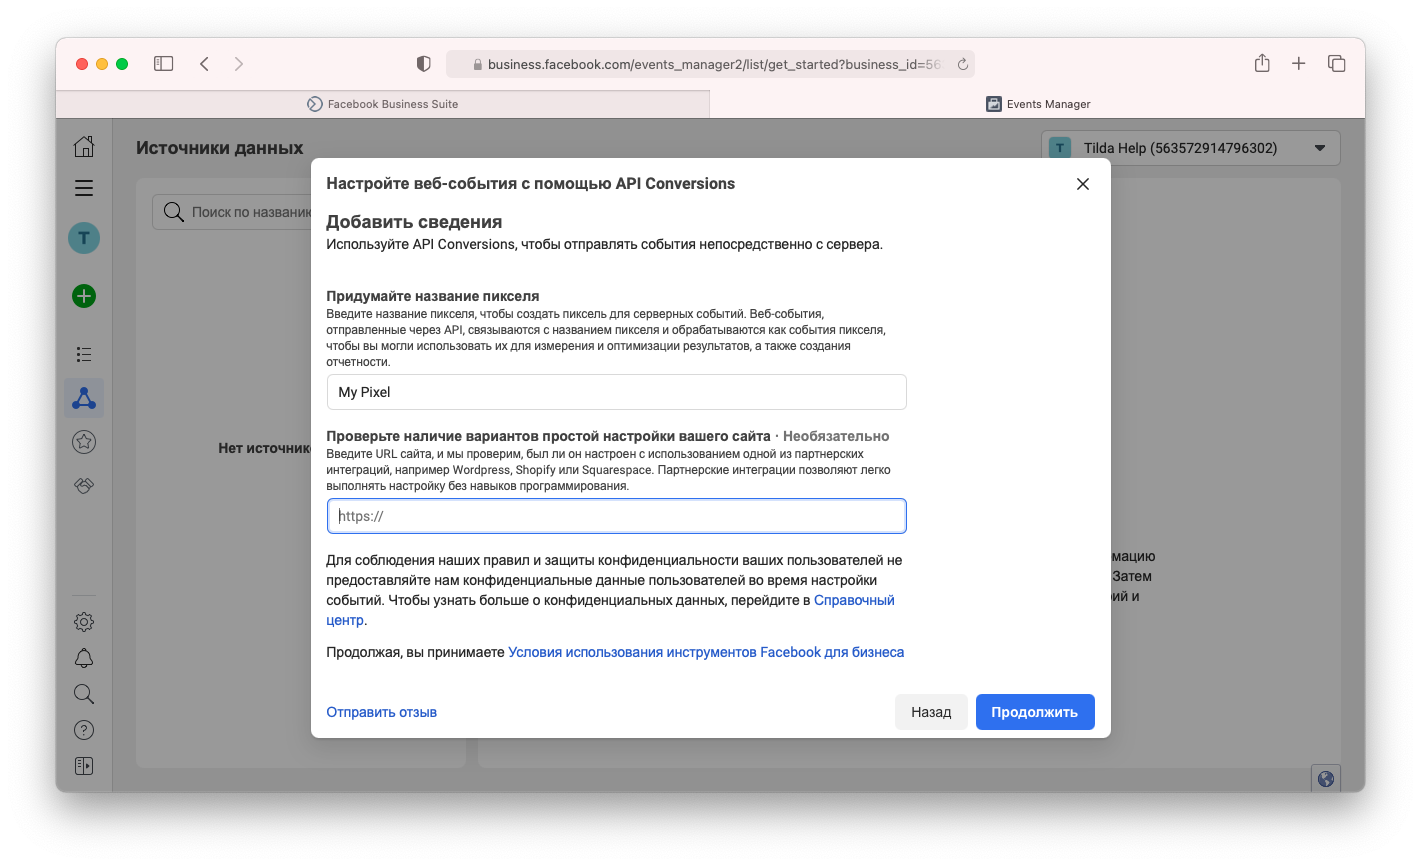
Task: Open the Home icon in left sidebar
Action: pos(84,146)
